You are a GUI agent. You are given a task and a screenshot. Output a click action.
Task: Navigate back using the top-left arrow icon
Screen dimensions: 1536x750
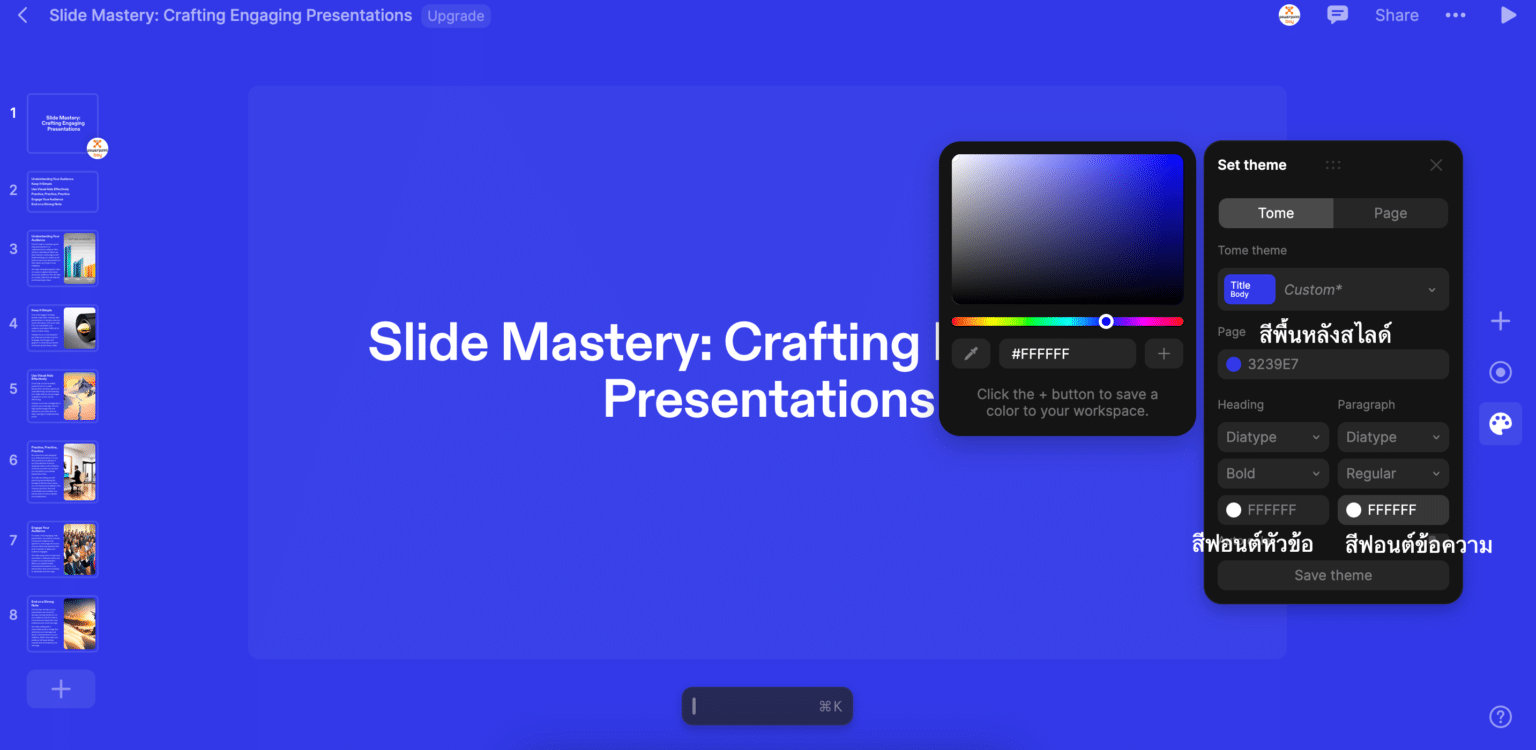point(22,15)
